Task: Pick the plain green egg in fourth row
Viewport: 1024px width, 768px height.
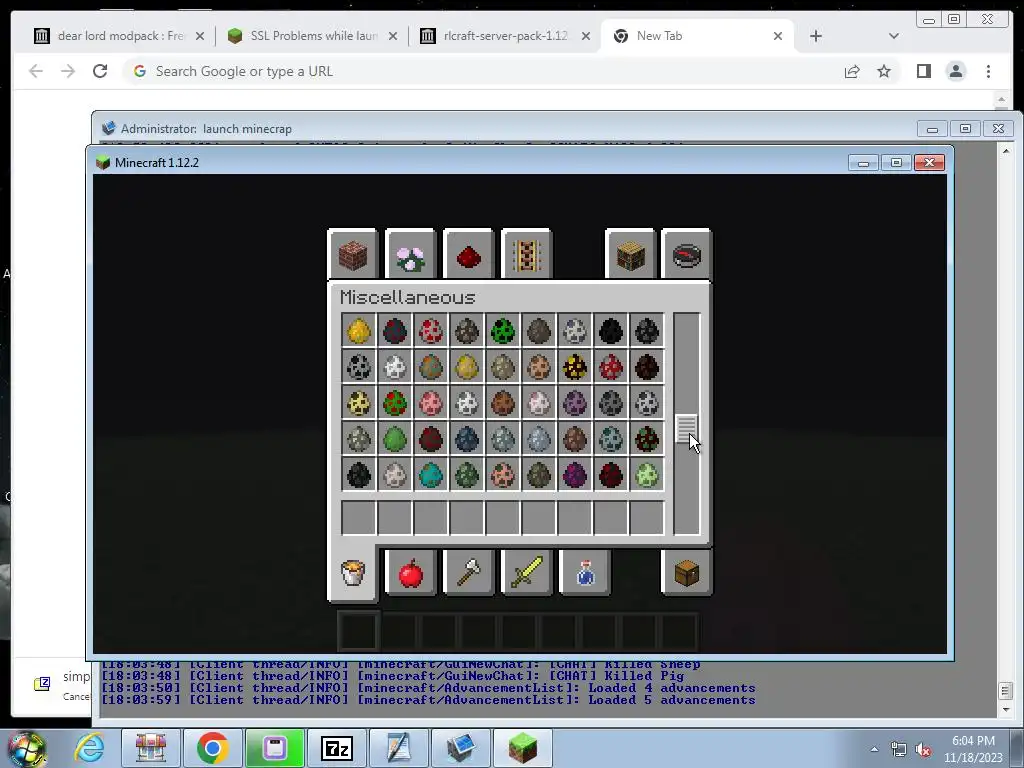Action: tap(394, 439)
